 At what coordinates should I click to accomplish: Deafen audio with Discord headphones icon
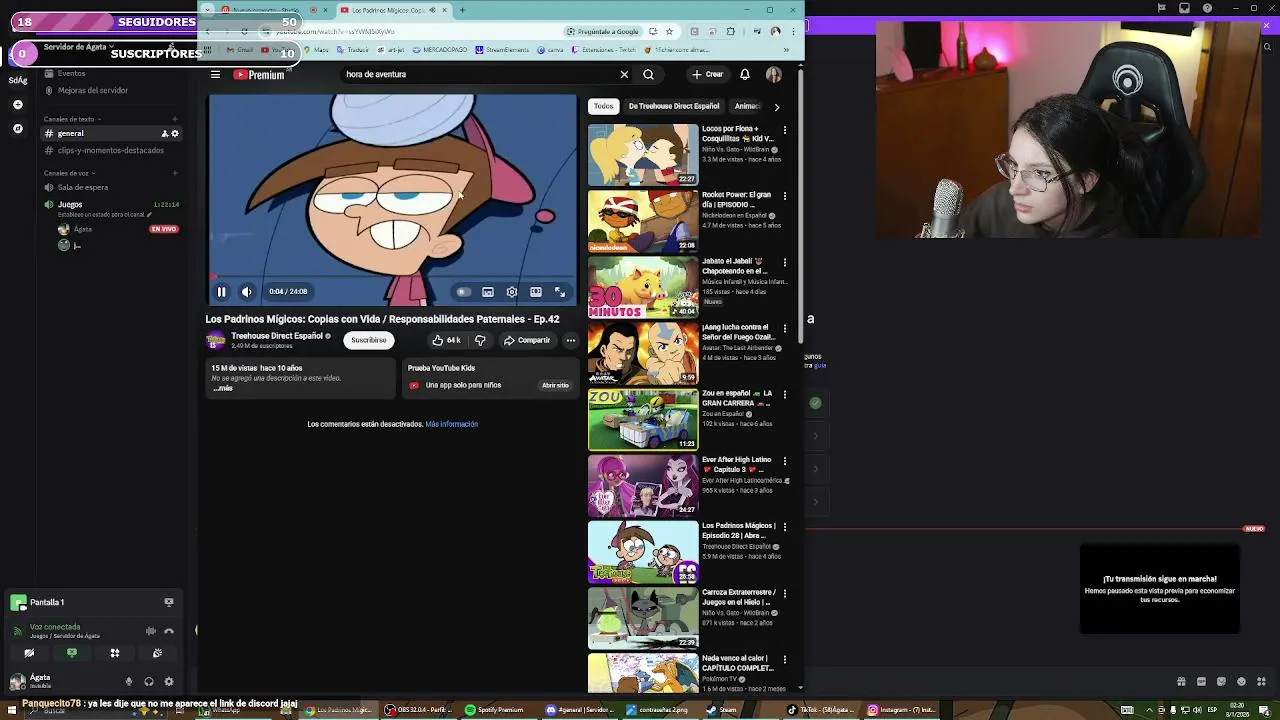click(149, 682)
